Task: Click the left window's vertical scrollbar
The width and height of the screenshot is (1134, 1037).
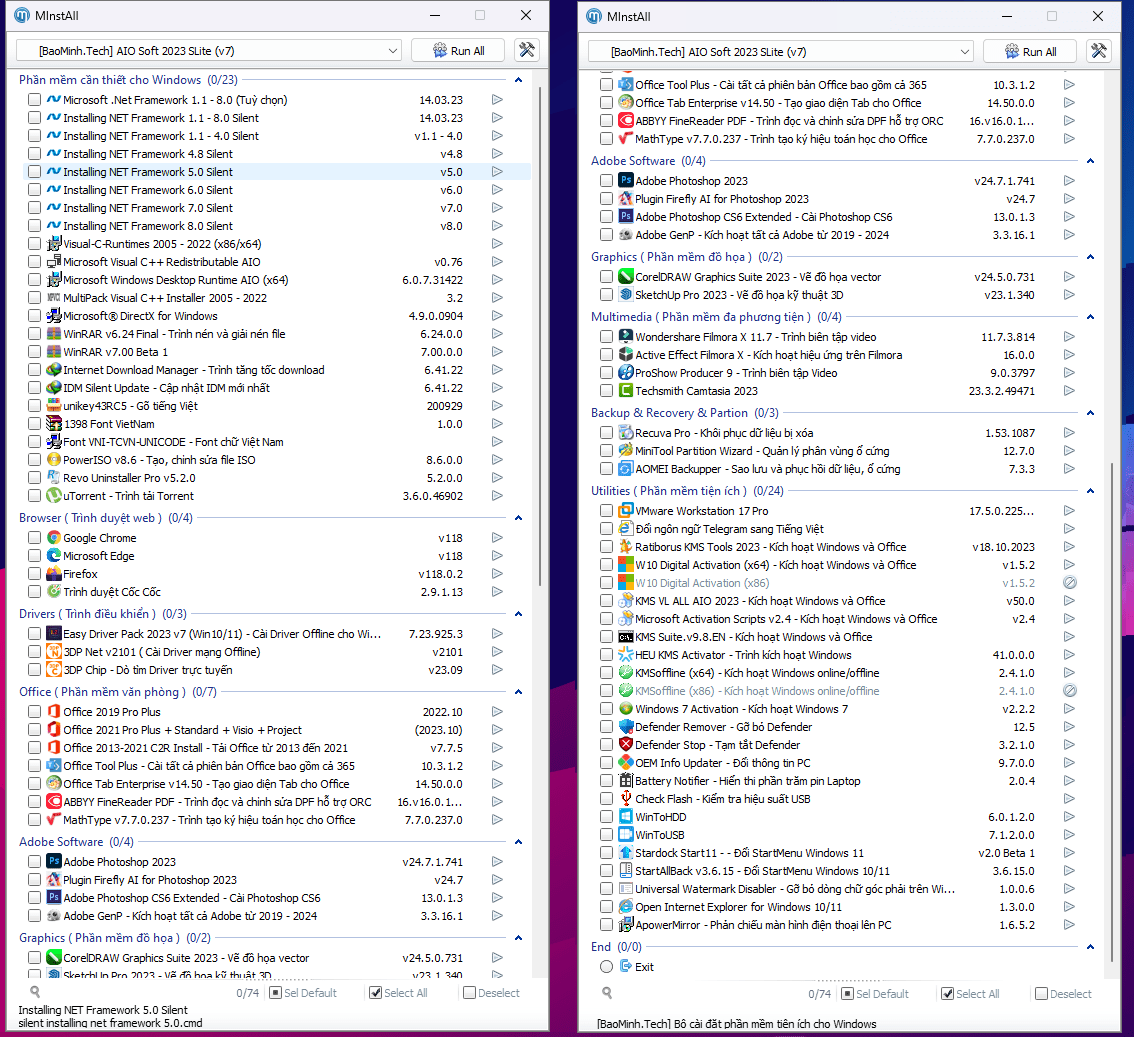Action: [540, 336]
